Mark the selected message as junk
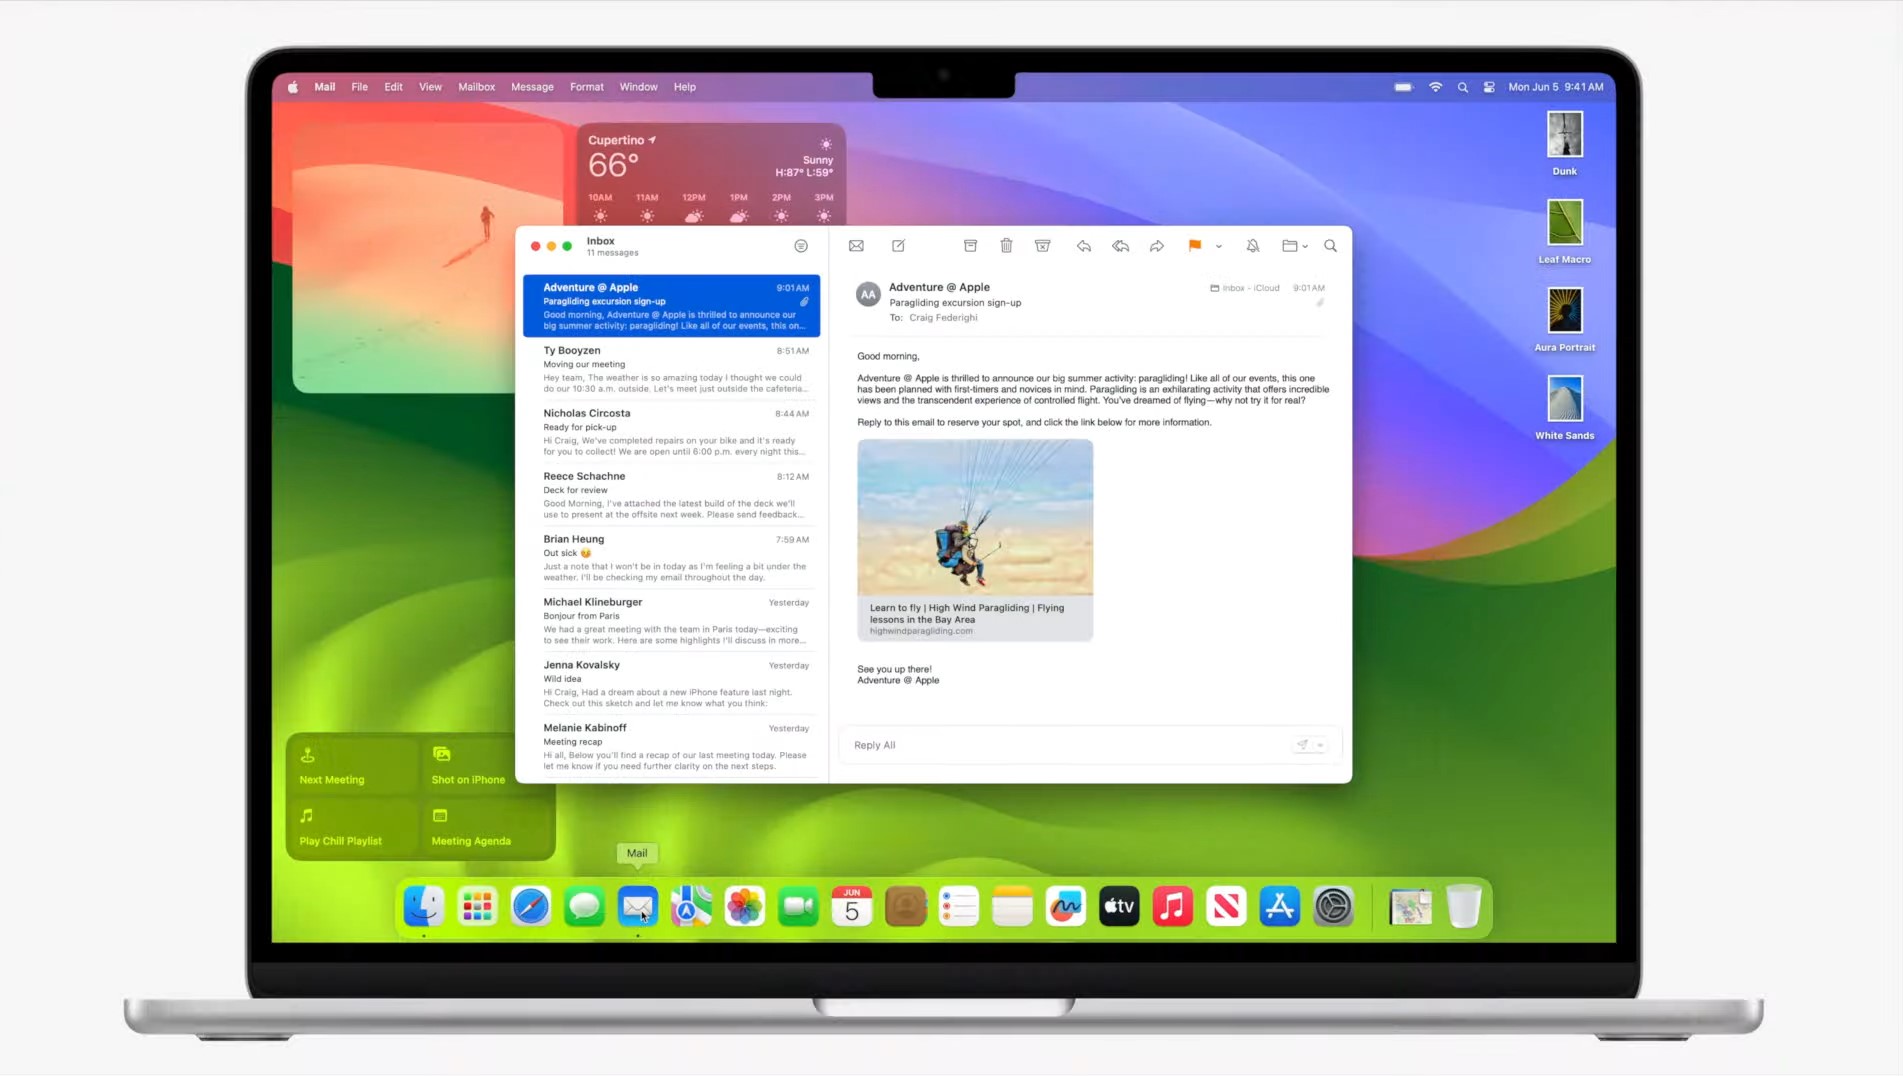1903x1076 pixels. 1042,245
